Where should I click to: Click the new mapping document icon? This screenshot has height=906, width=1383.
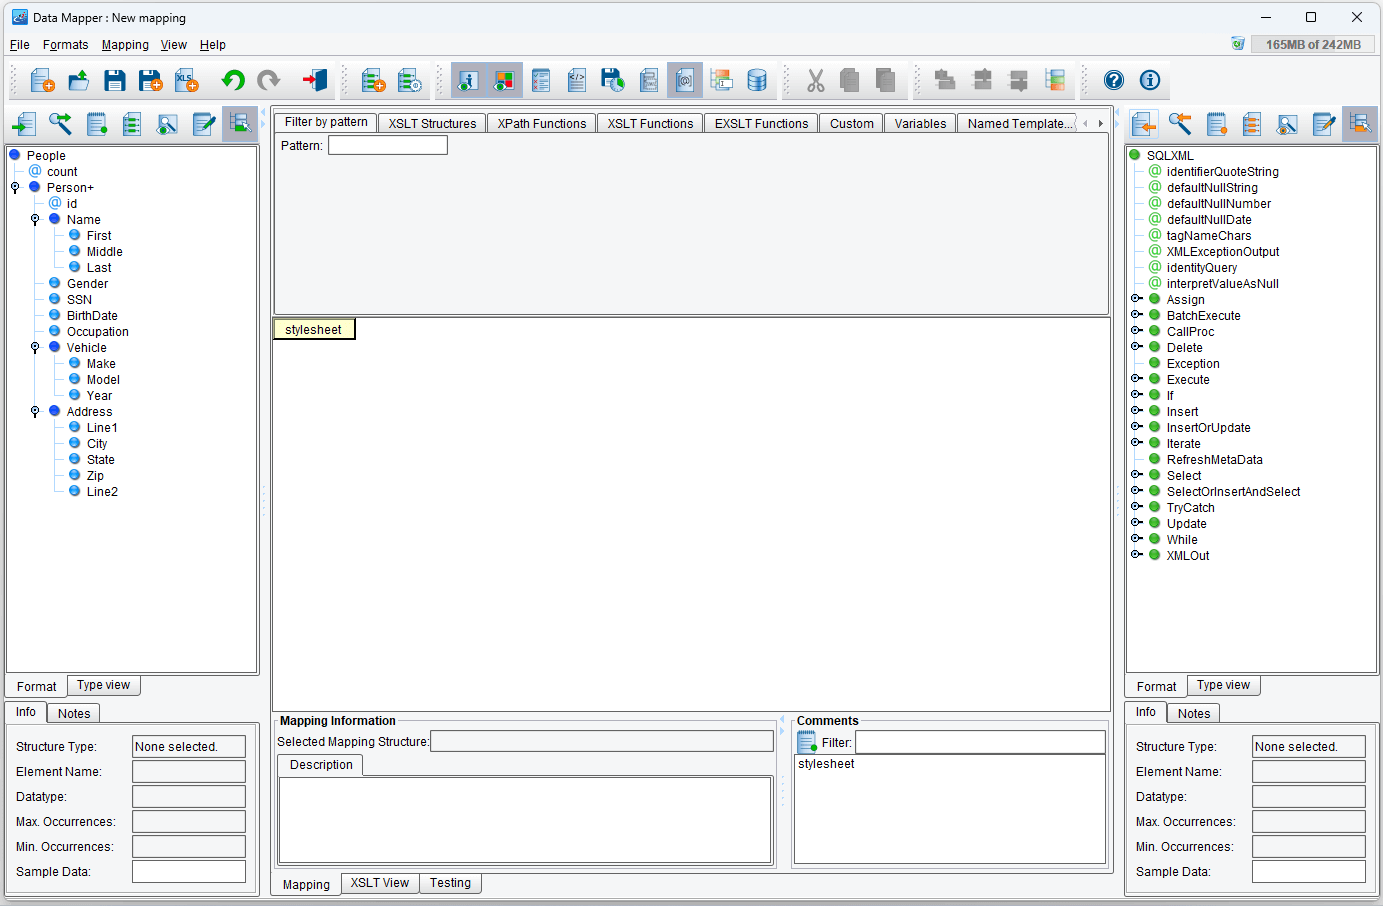click(42, 80)
